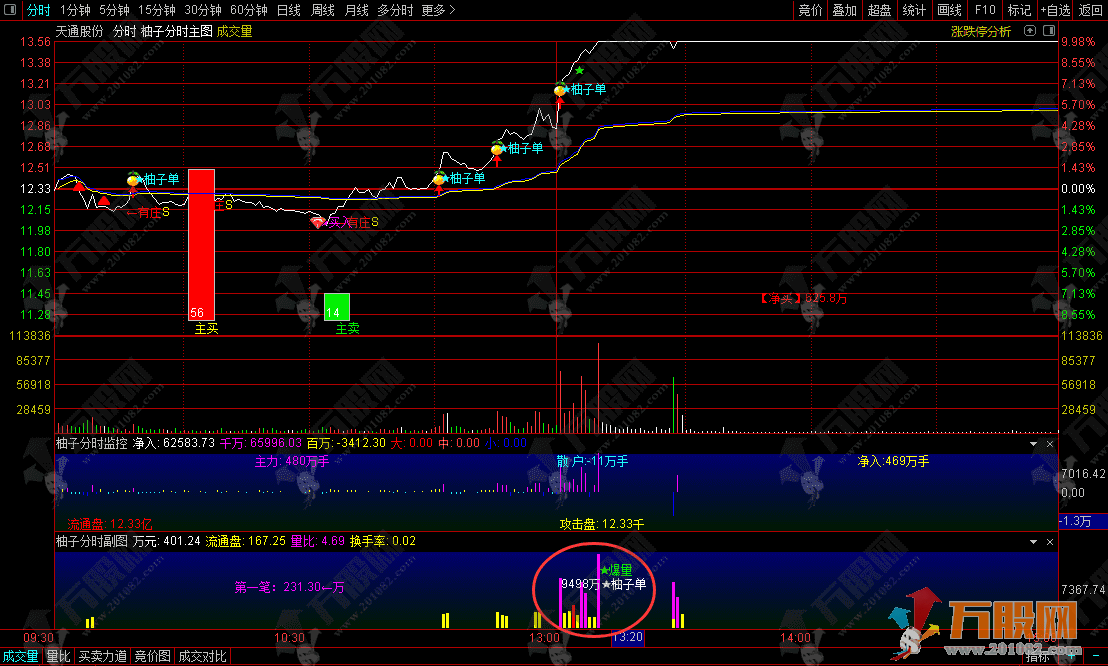Switch to the 5分钟 period tab
This screenshot has height=666, width=1108.
(x=115, y=10)
